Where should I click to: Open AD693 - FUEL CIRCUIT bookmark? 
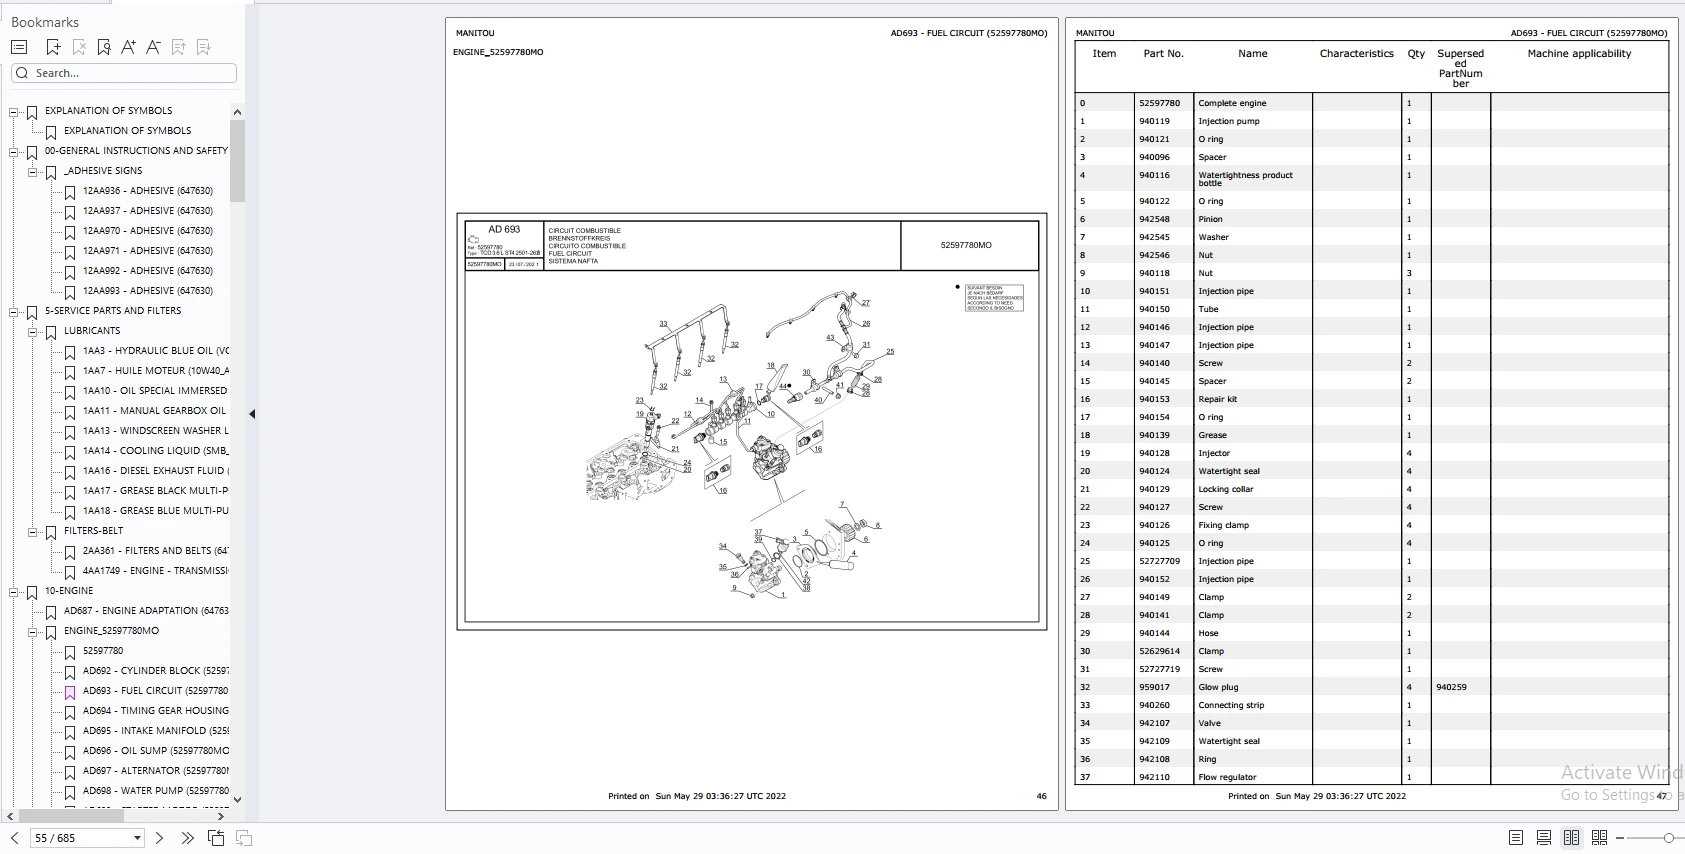point(155,691)
